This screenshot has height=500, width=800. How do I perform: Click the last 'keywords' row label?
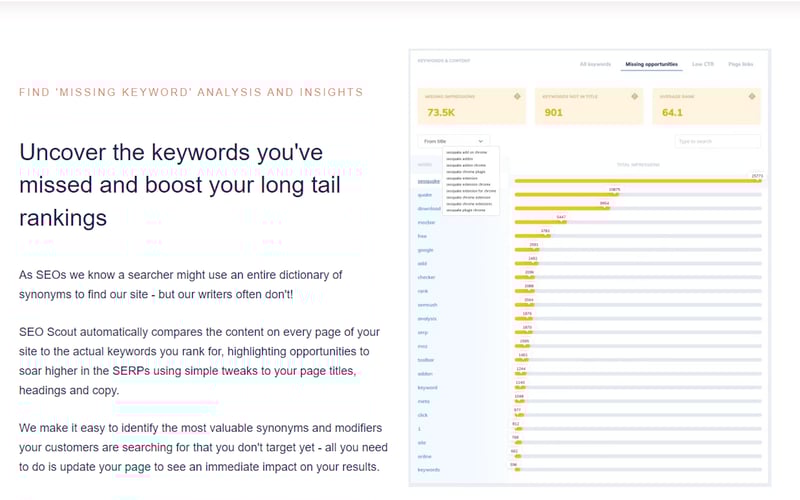point(429,469)
